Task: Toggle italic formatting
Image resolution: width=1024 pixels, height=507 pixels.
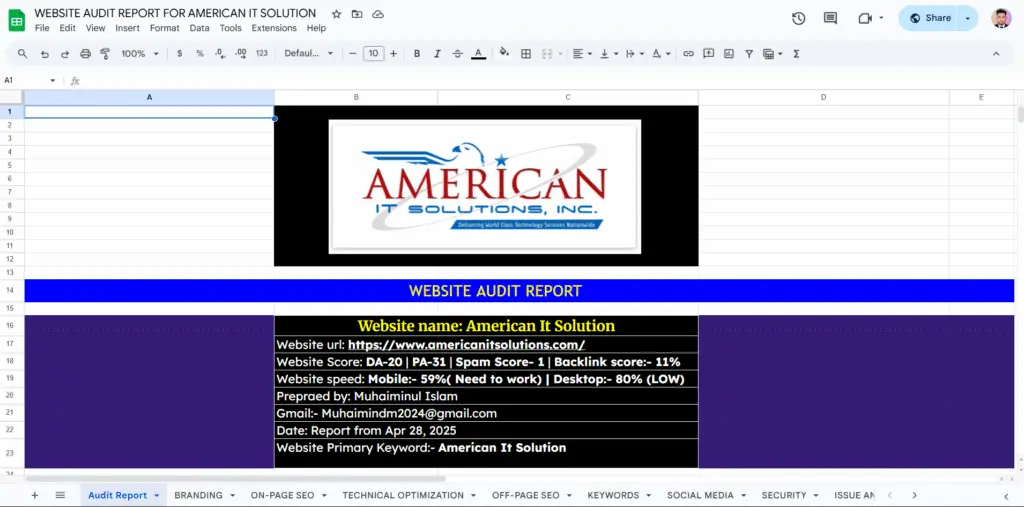Action: 437,54
